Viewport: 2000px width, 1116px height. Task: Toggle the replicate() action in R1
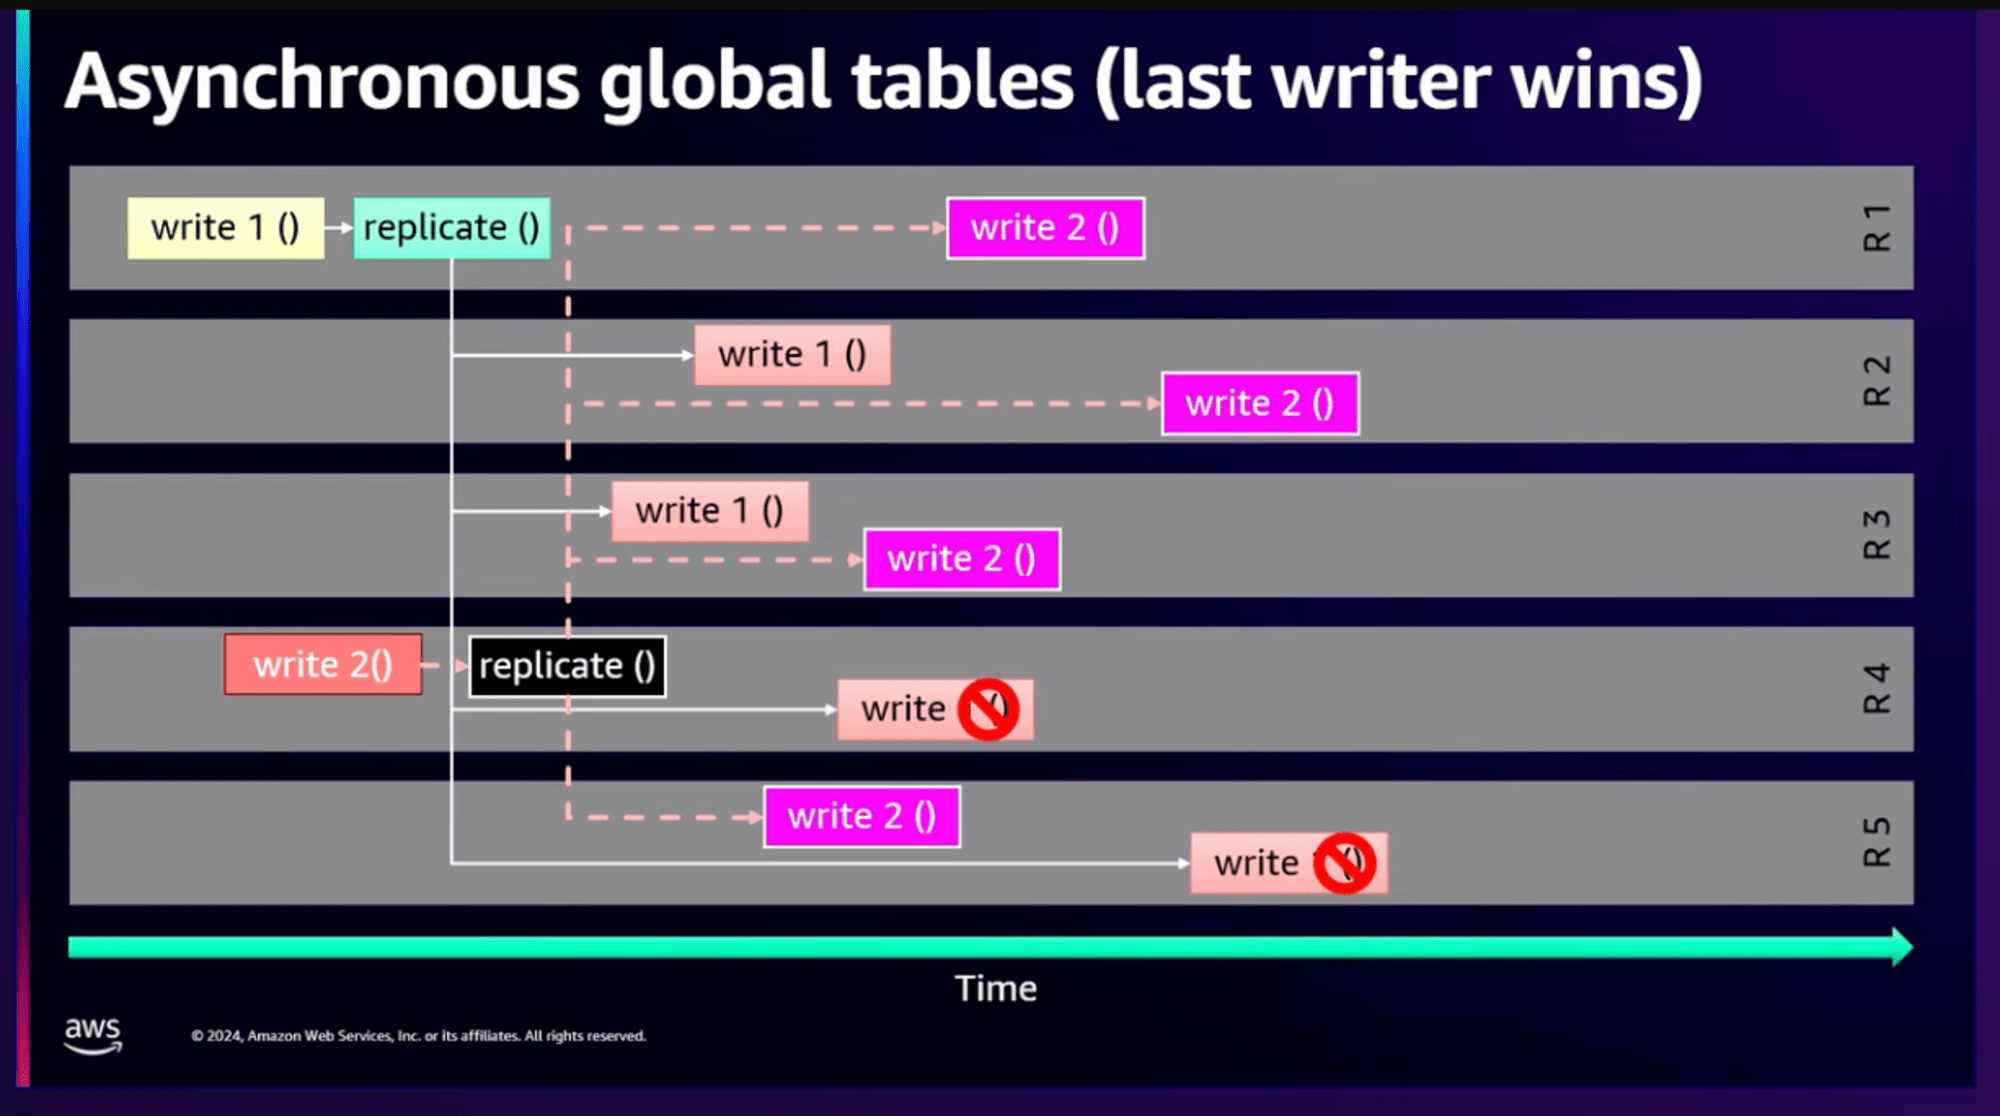tap(451, 227)
